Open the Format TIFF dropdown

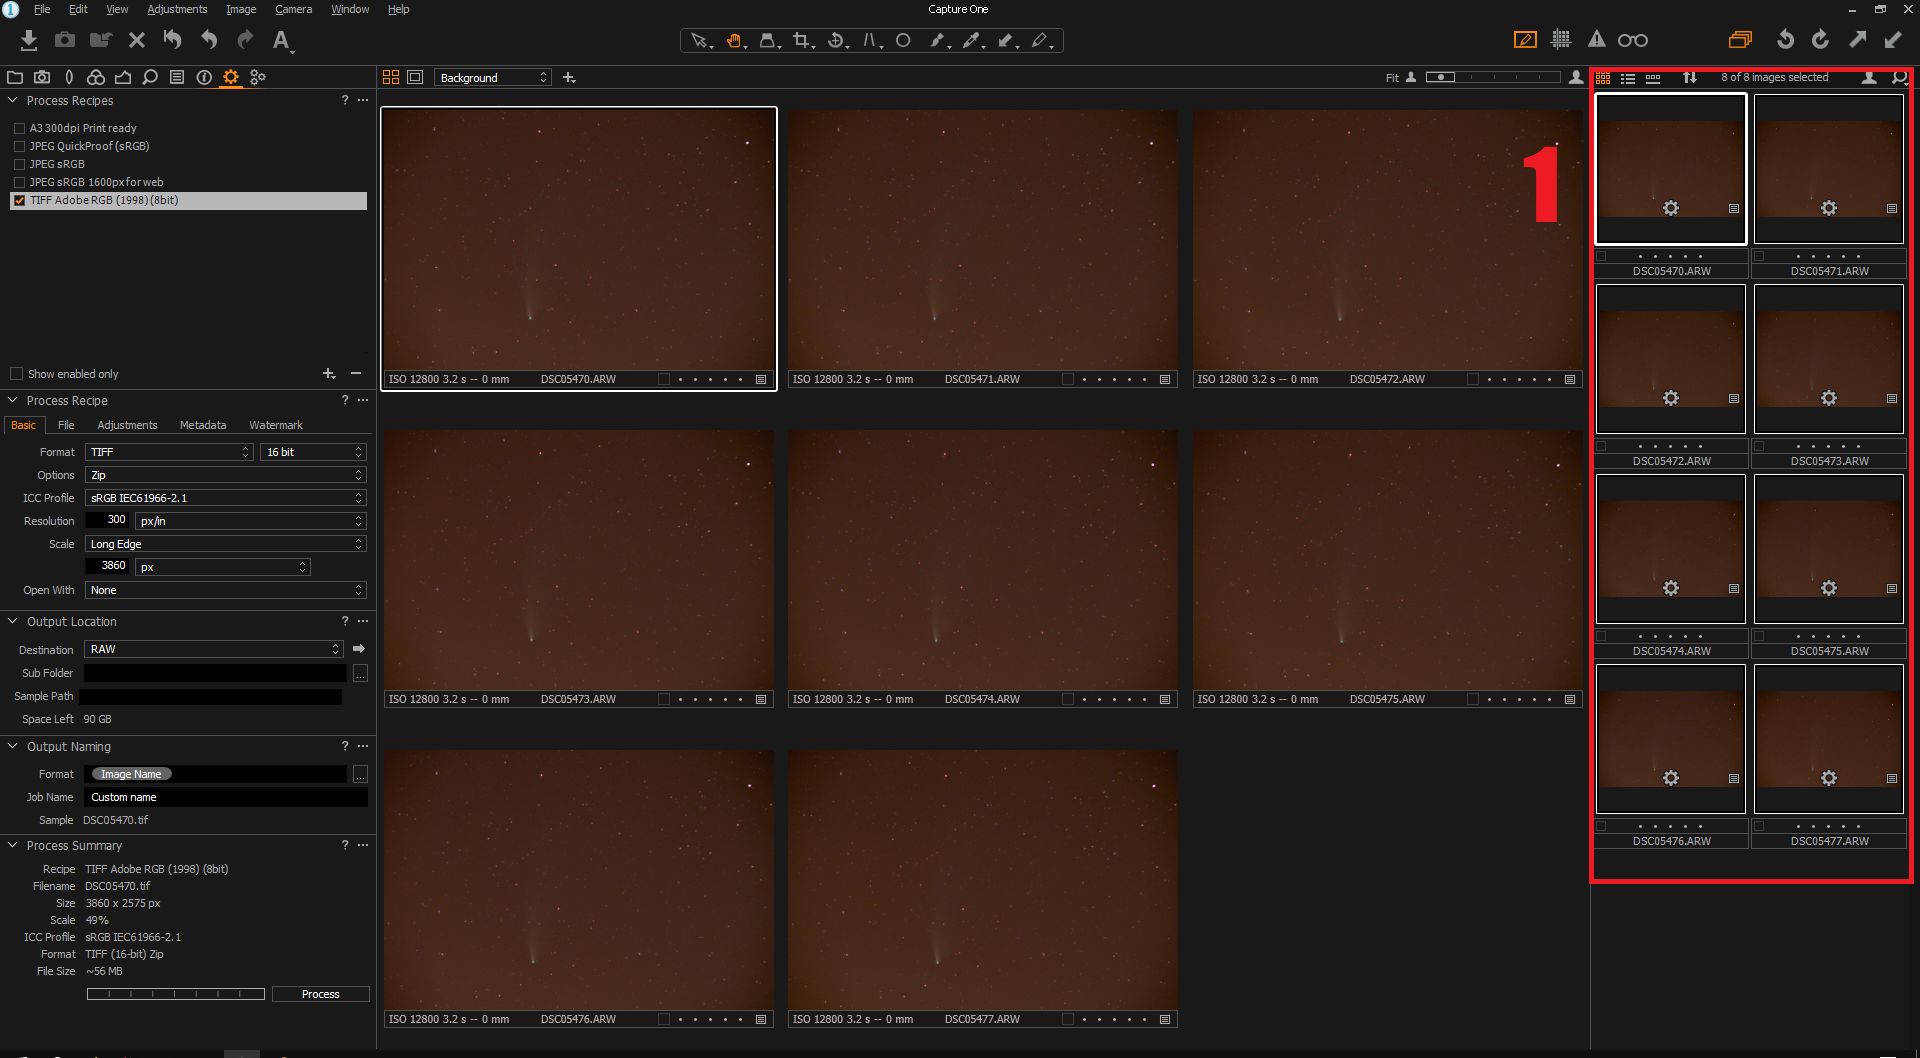tap(169, 452)
